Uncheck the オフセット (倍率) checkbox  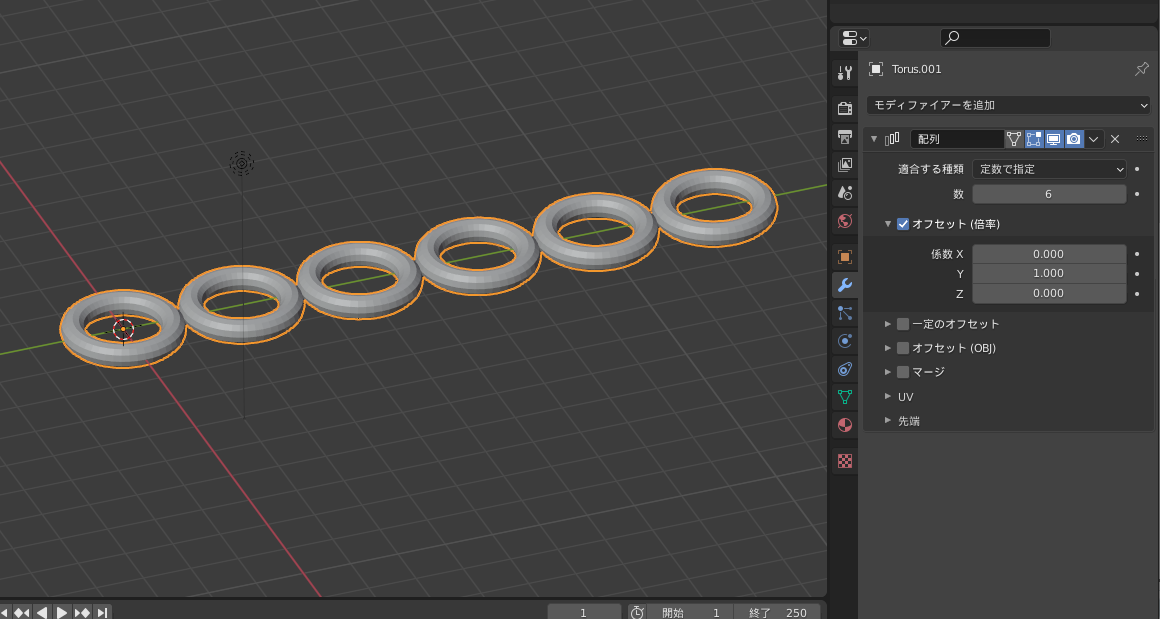pyautogui.click(x=903, y=223)
